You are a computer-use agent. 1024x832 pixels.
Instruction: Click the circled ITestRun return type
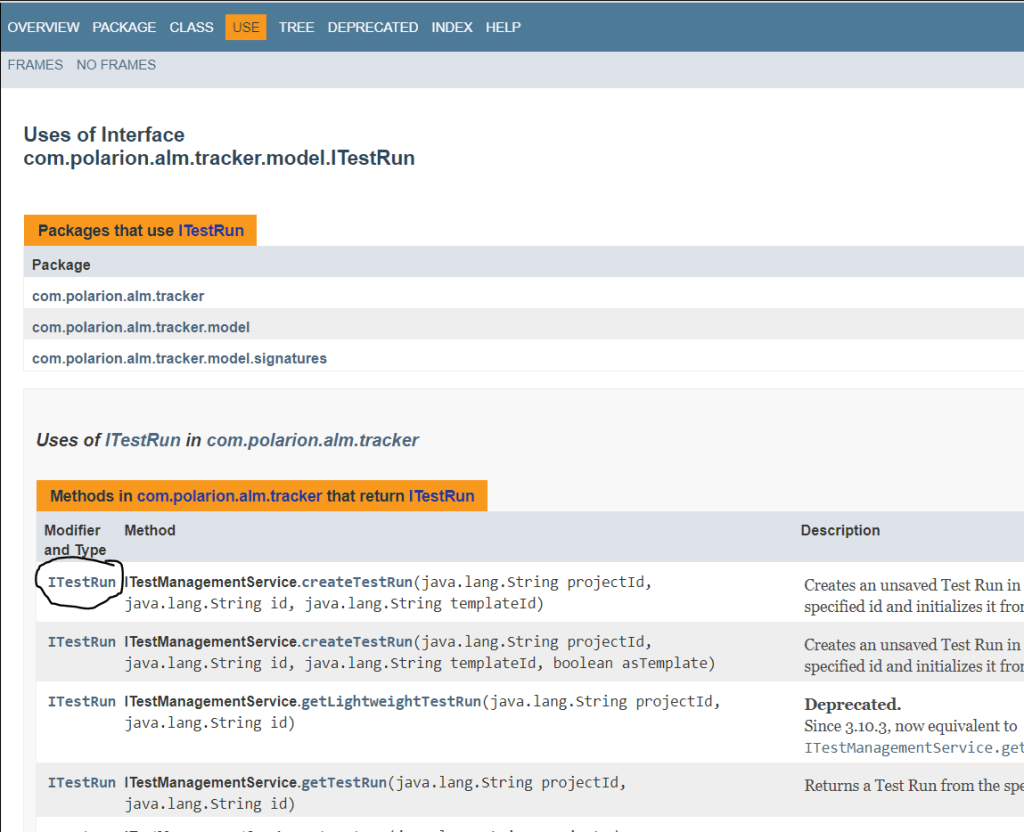pos(82,583)
